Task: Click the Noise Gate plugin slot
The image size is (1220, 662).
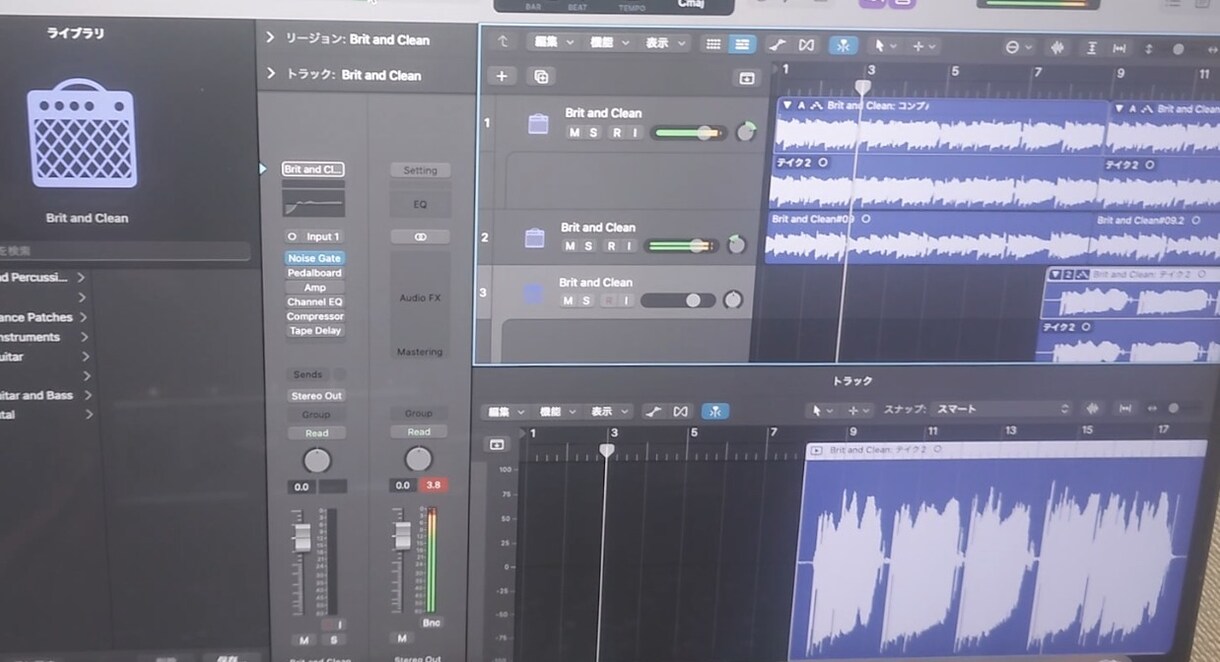Action: [x=315, y=258]
